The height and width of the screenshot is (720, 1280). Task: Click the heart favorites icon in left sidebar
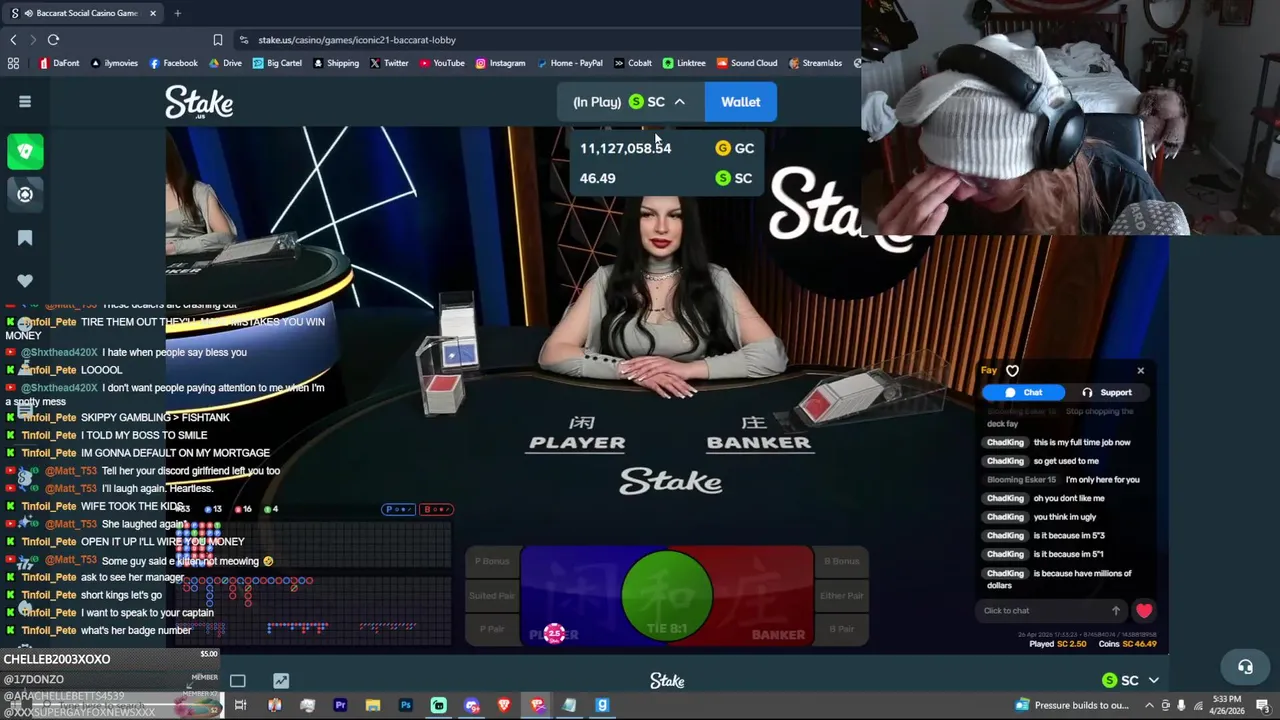tap(25, 281)
